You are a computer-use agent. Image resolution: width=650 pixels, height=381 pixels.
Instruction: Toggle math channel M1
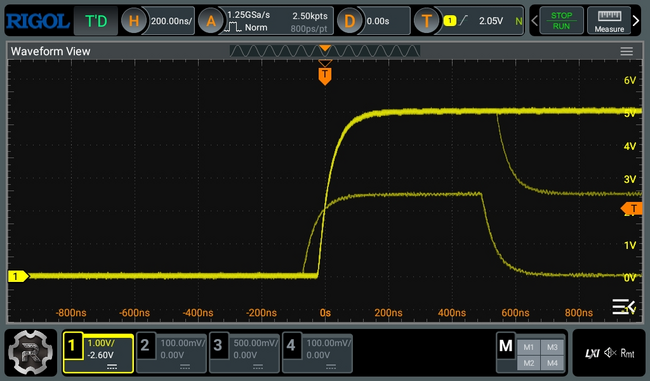[x=529, y=347]
